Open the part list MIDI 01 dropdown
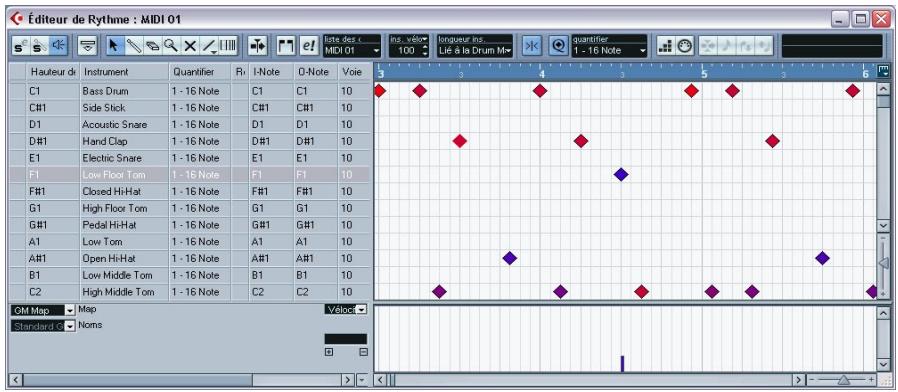The height and width of the screenshot is (392, 898). (x=352, y=50)
